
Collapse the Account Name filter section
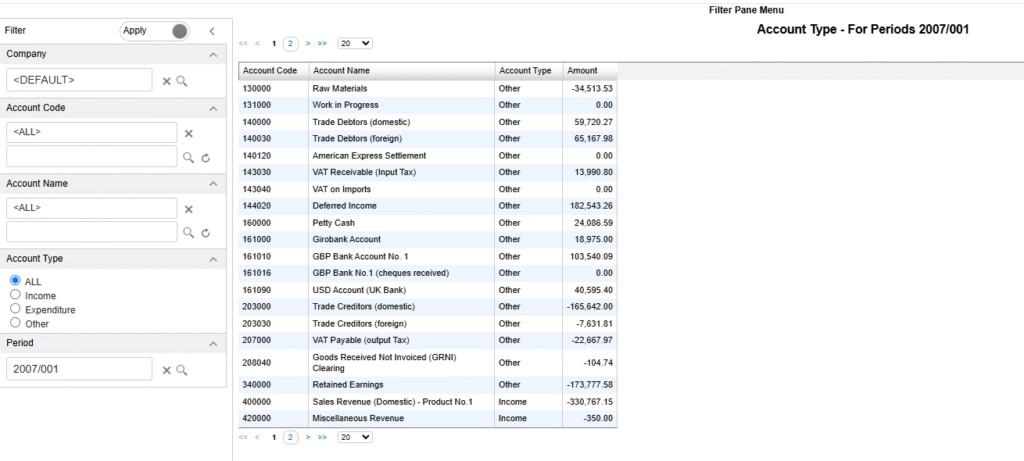coord(213,184)
